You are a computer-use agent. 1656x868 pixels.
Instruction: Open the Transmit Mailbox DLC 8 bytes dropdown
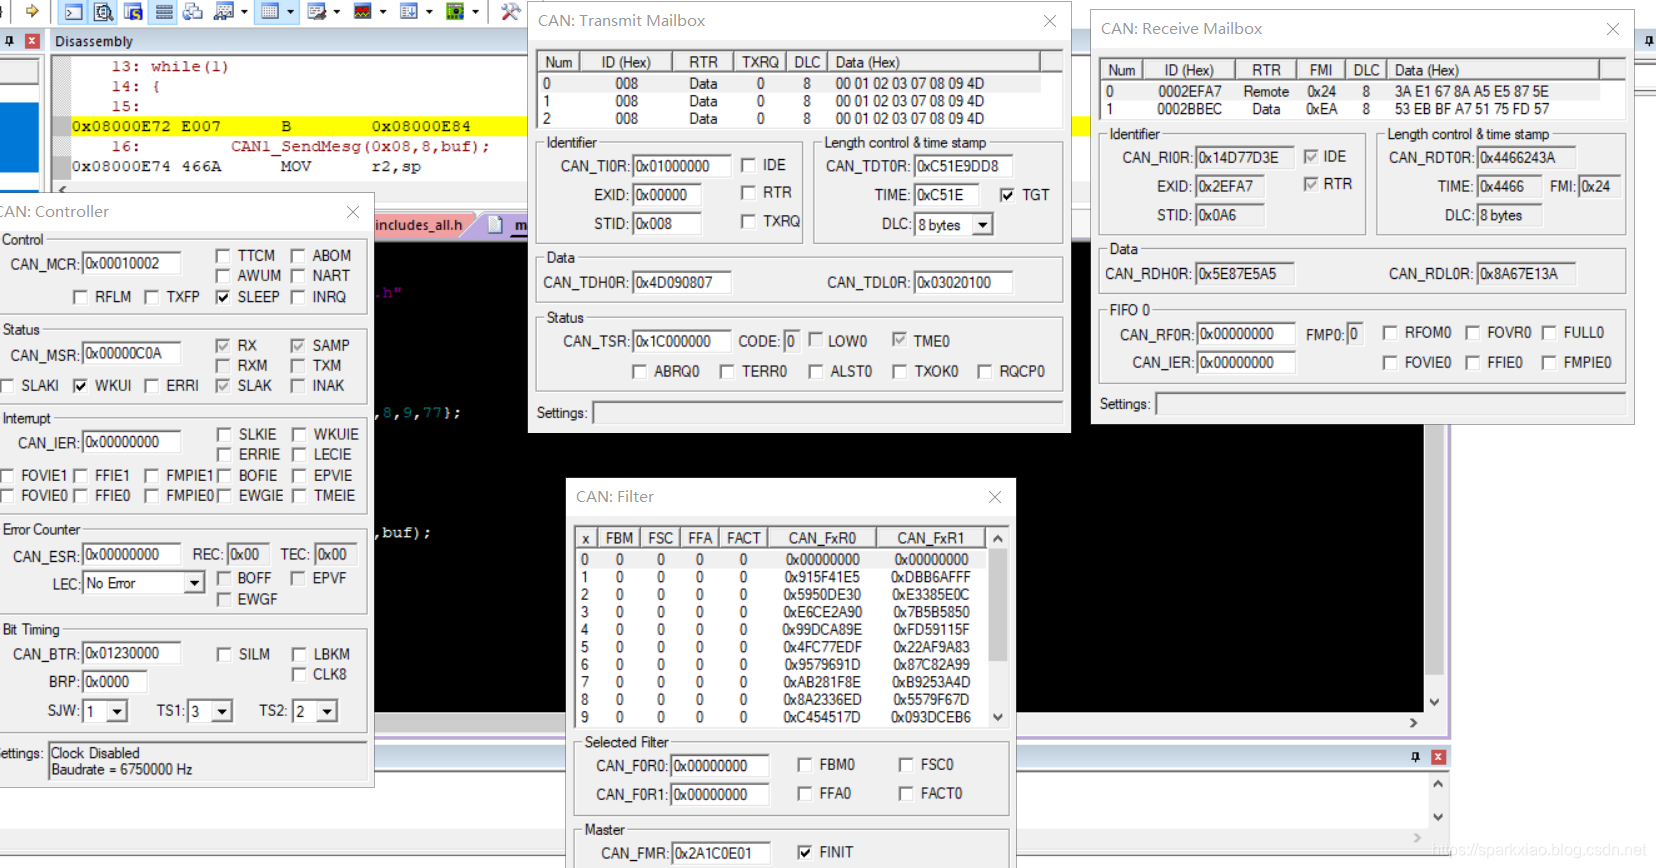click(983, 225)
